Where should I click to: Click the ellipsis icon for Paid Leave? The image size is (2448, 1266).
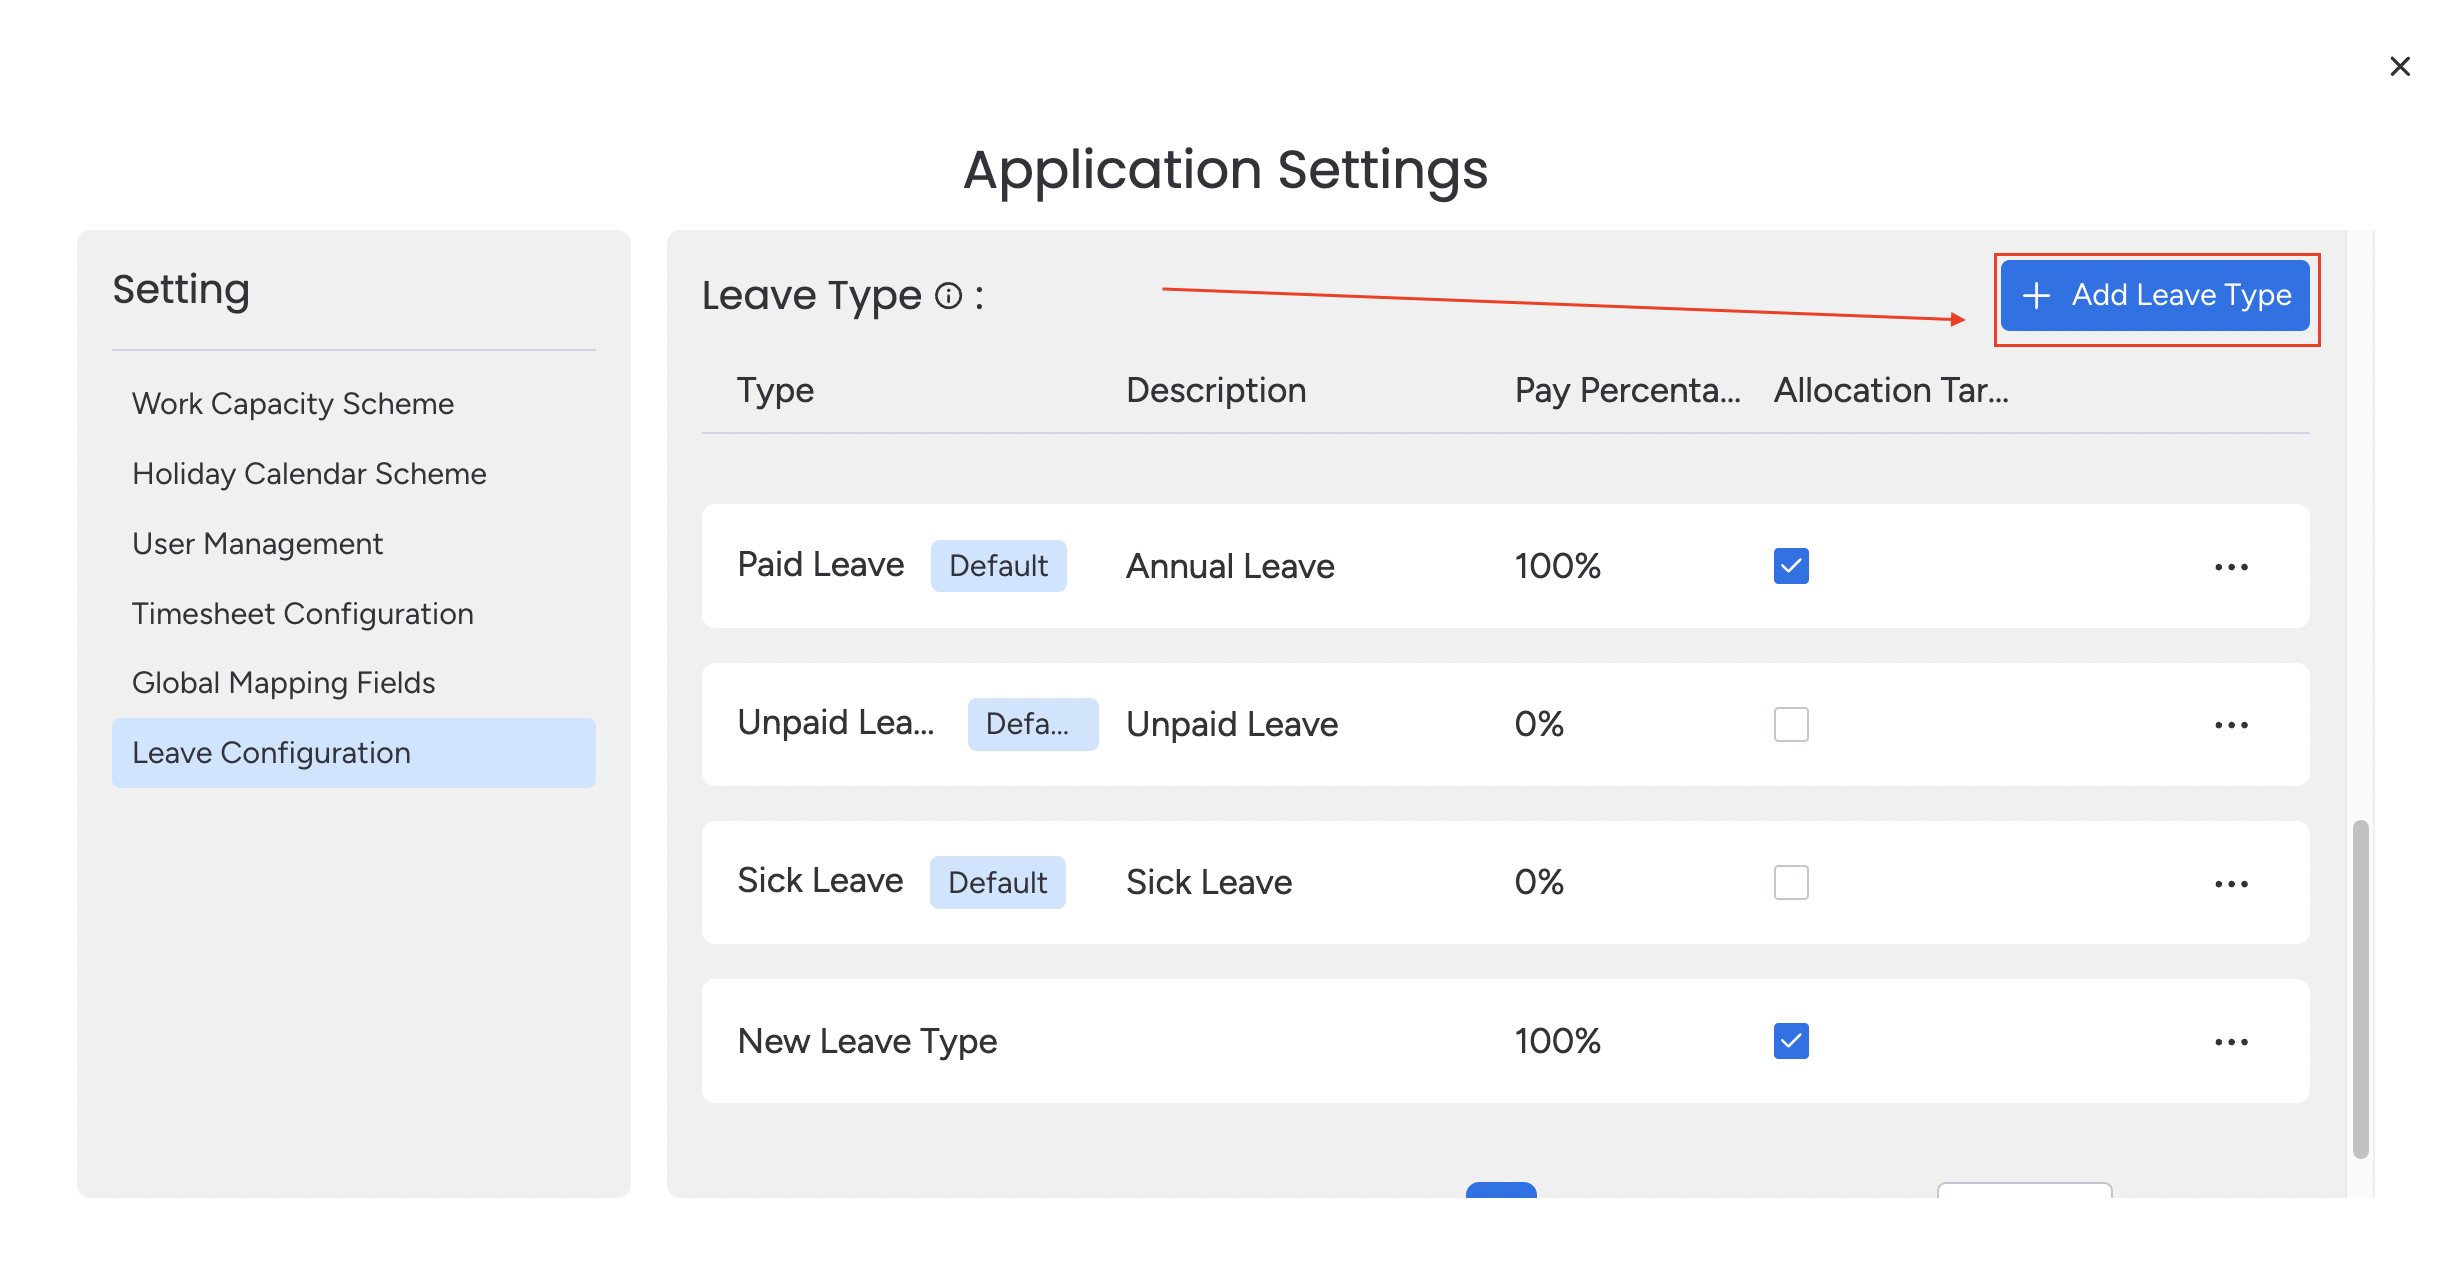[2233, 565]
